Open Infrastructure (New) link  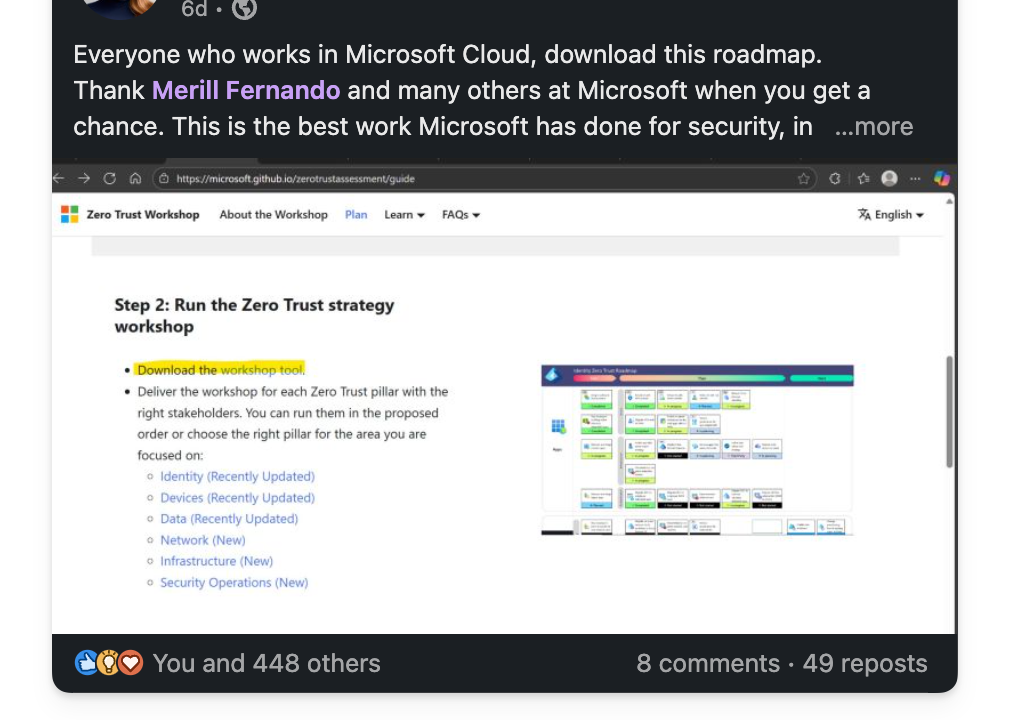(x=216, y=561)
